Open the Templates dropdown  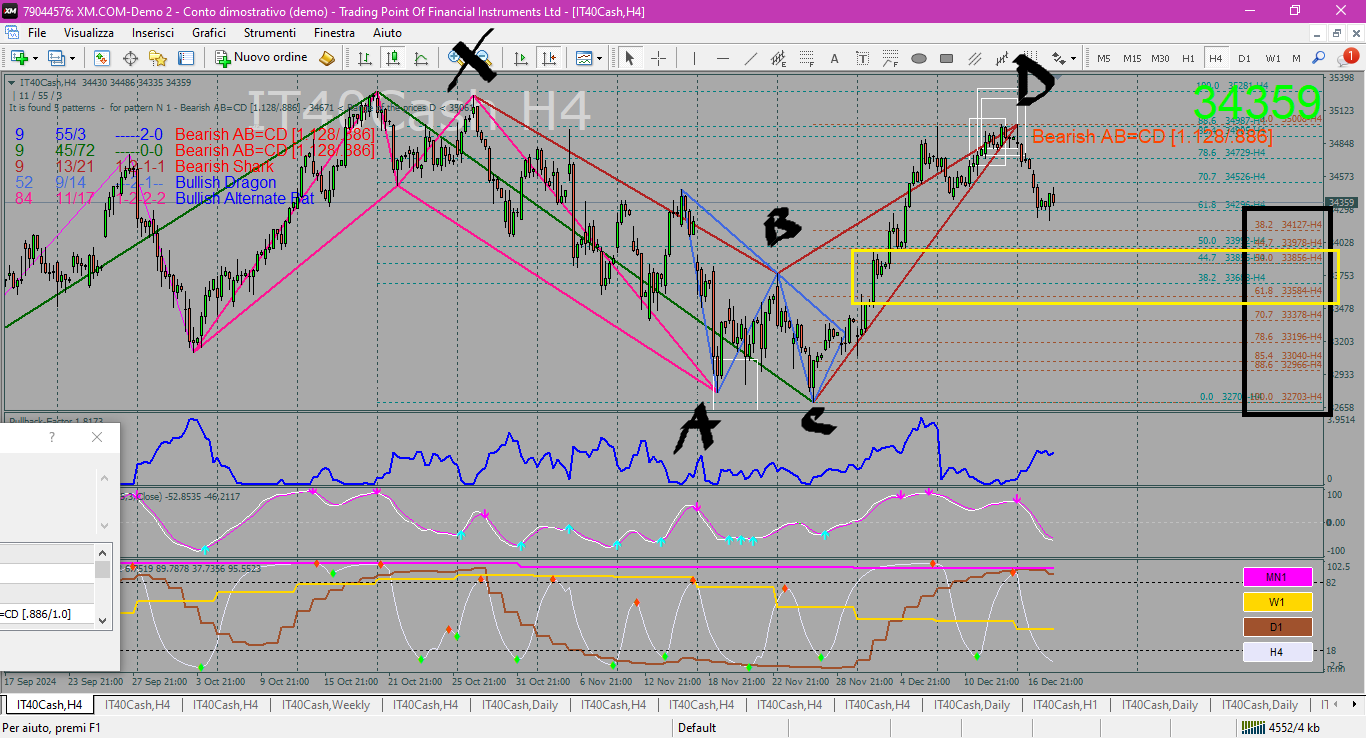click(x=588, y=58)
